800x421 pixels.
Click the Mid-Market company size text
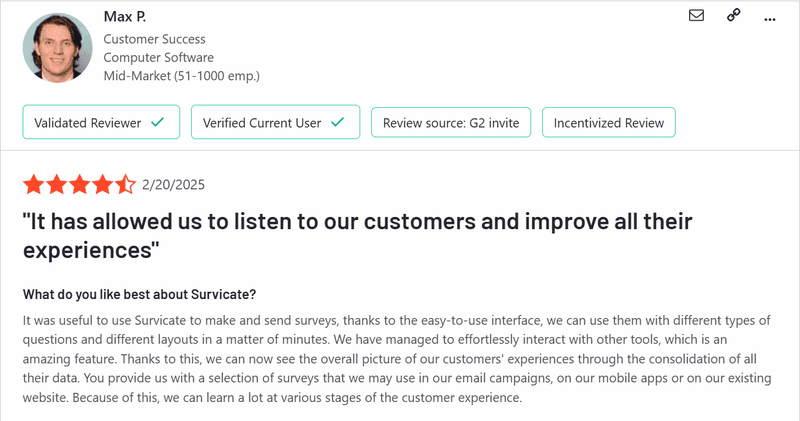point(182,75)
